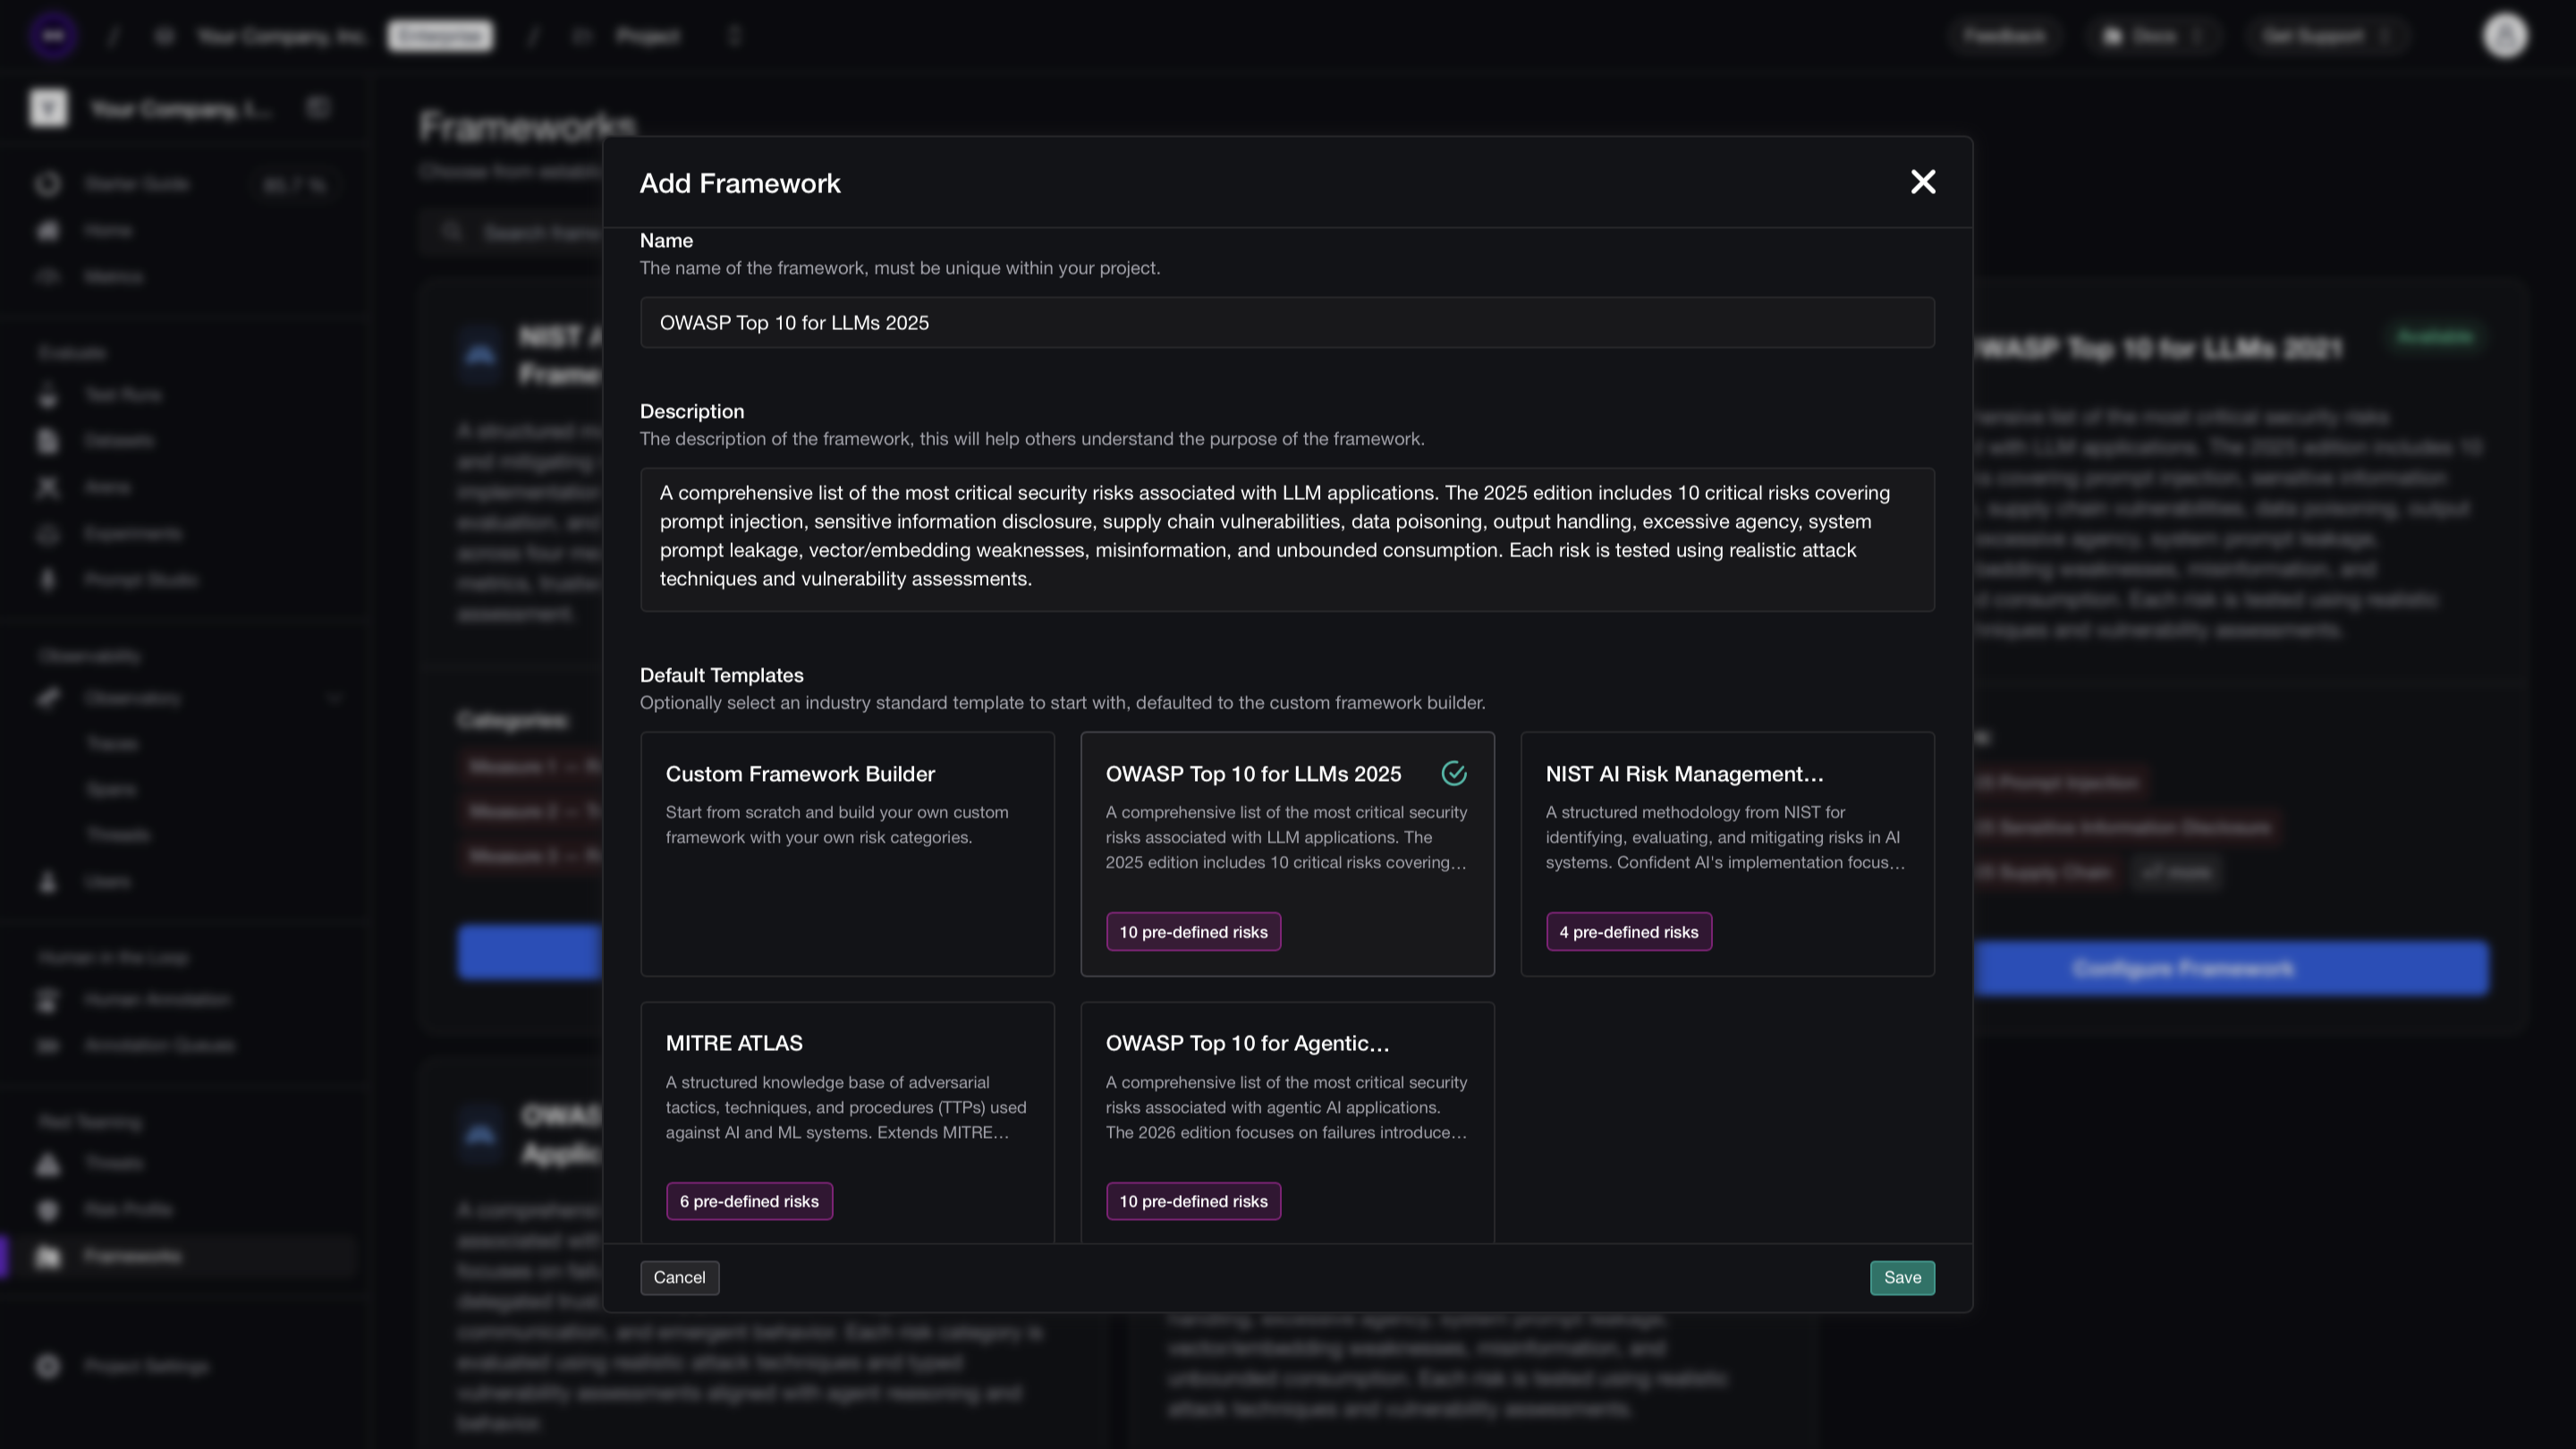Click the Frameworks folder icon in sidebar
The width and height of the screenshot is (2576, 1449).
click(48, 1256)
